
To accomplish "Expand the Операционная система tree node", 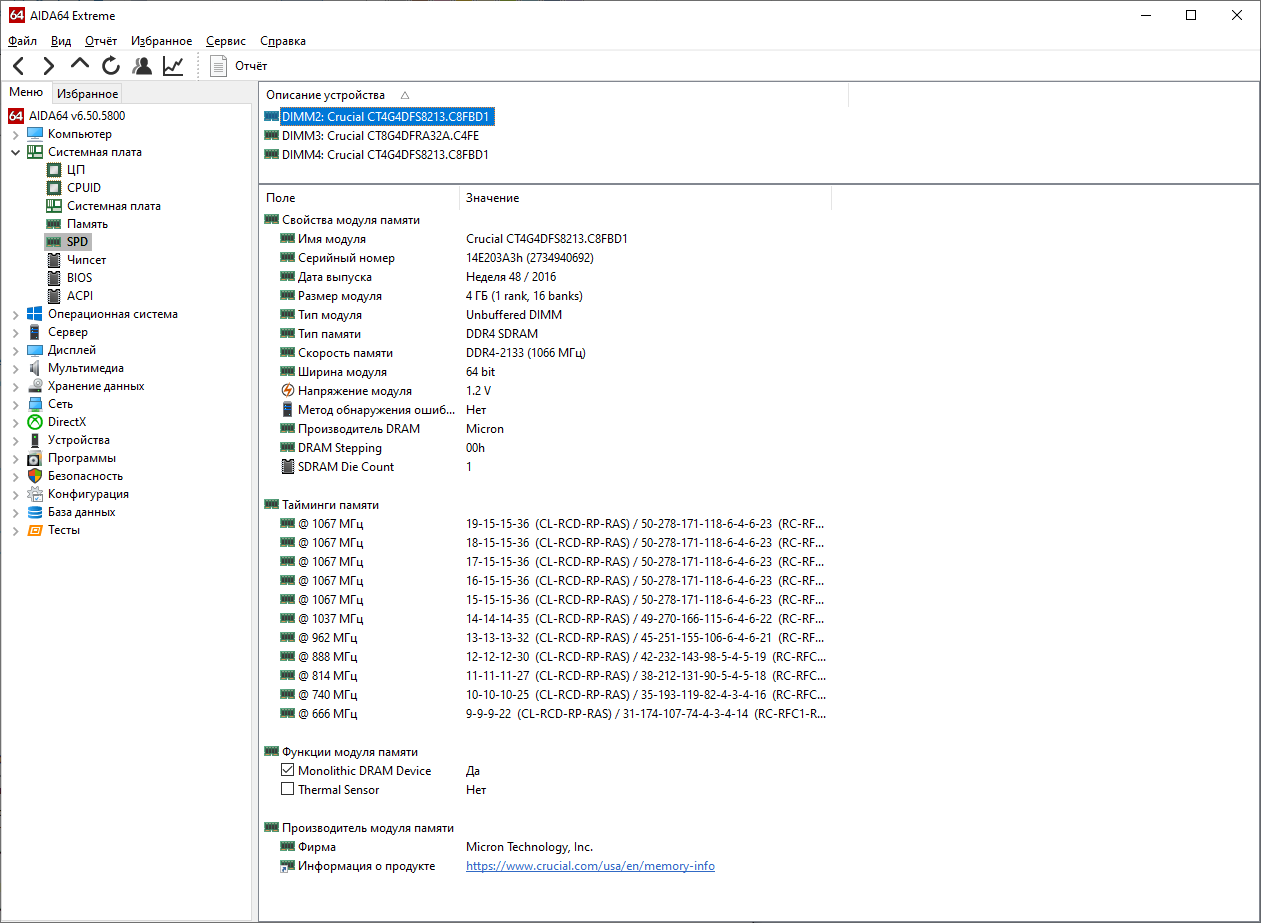I will pos(16,314).
